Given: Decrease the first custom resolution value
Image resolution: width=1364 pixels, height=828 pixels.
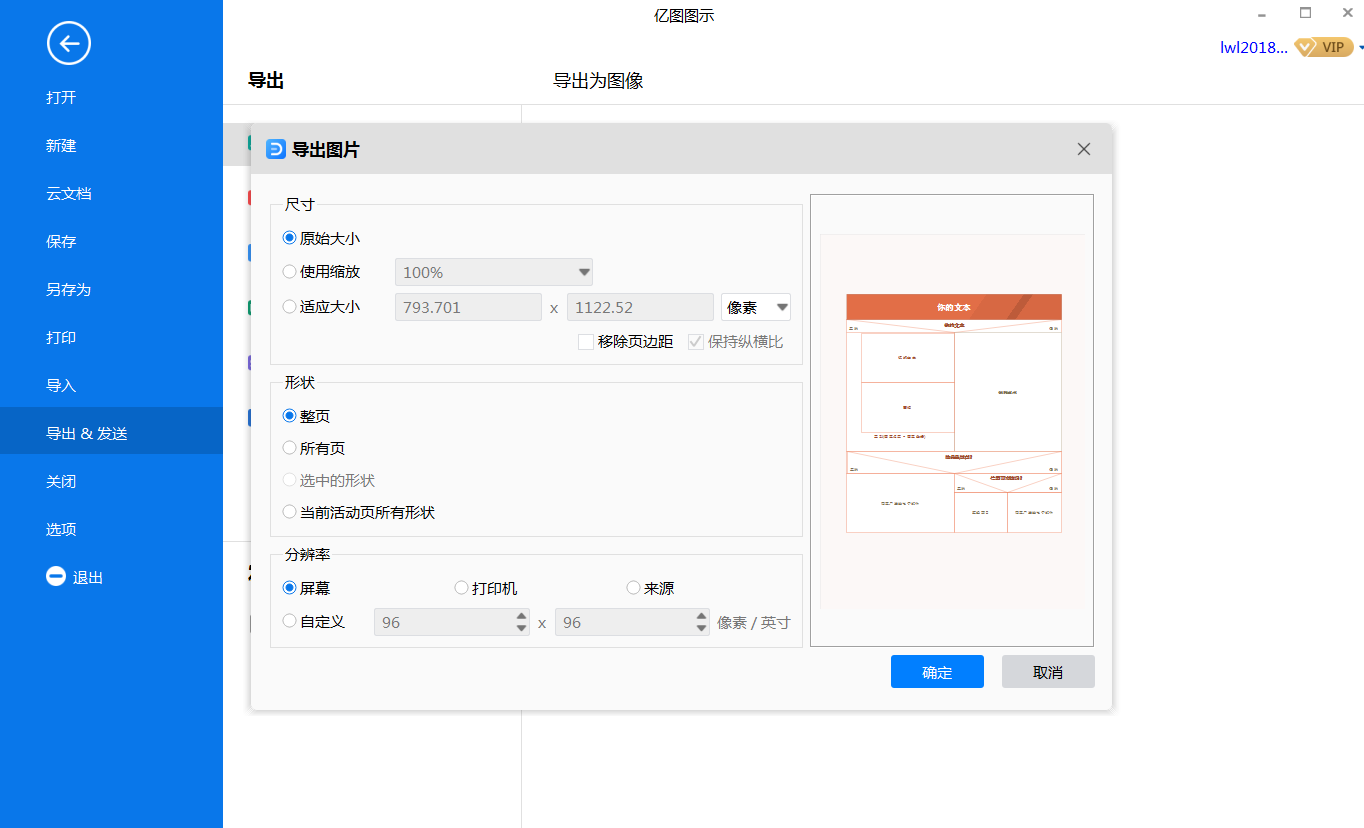Looking at the screenshot, I should tap(521, 629).
